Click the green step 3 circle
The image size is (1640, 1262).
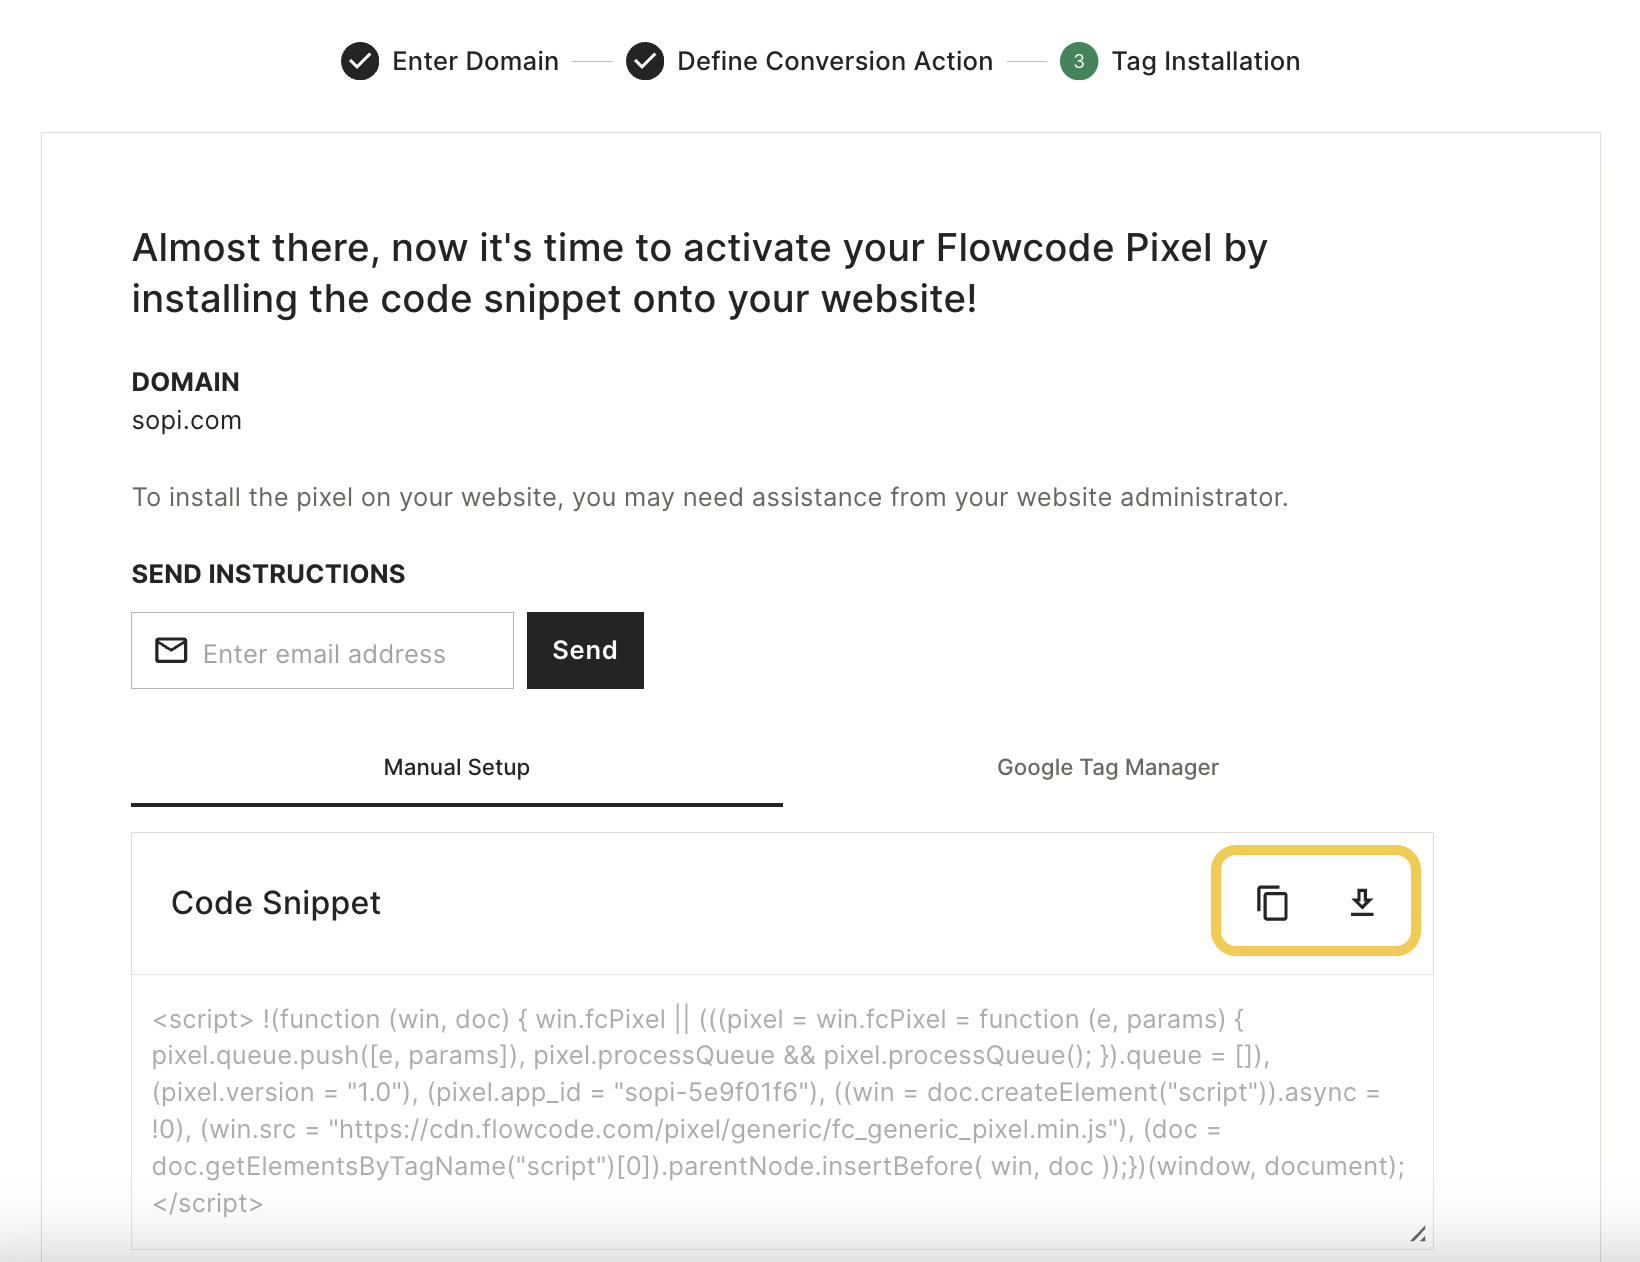coord(1079,61)
